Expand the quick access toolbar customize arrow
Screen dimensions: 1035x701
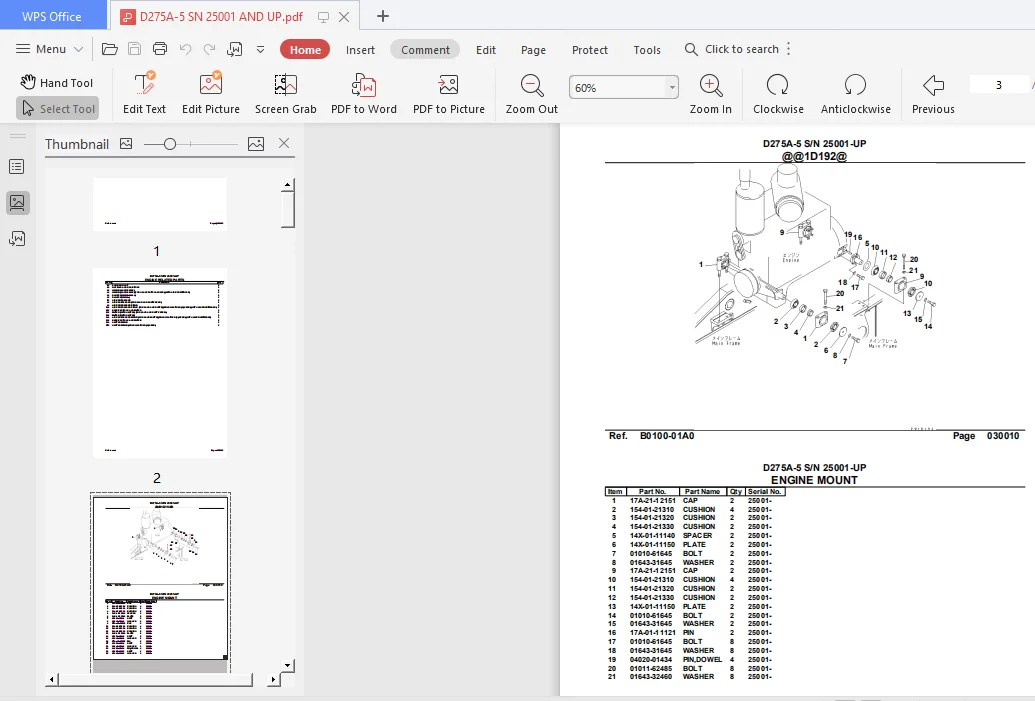pyautogui.click(x=261, y=50)
